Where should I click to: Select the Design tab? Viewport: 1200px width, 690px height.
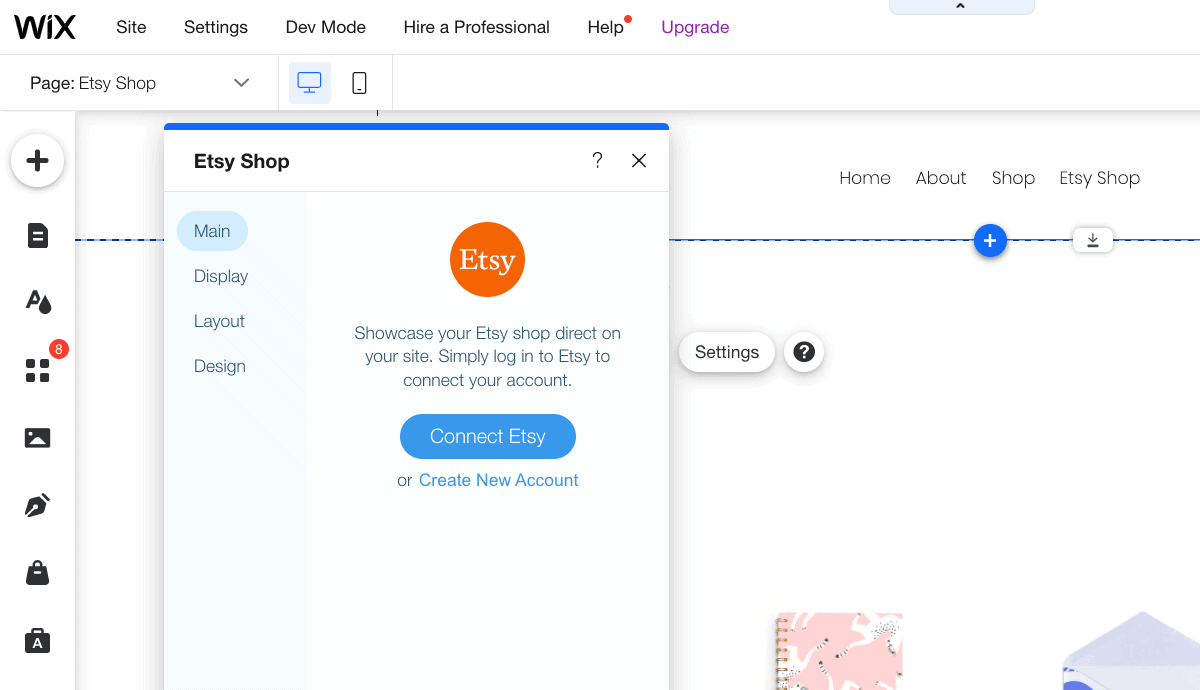(x=220, y=366)
